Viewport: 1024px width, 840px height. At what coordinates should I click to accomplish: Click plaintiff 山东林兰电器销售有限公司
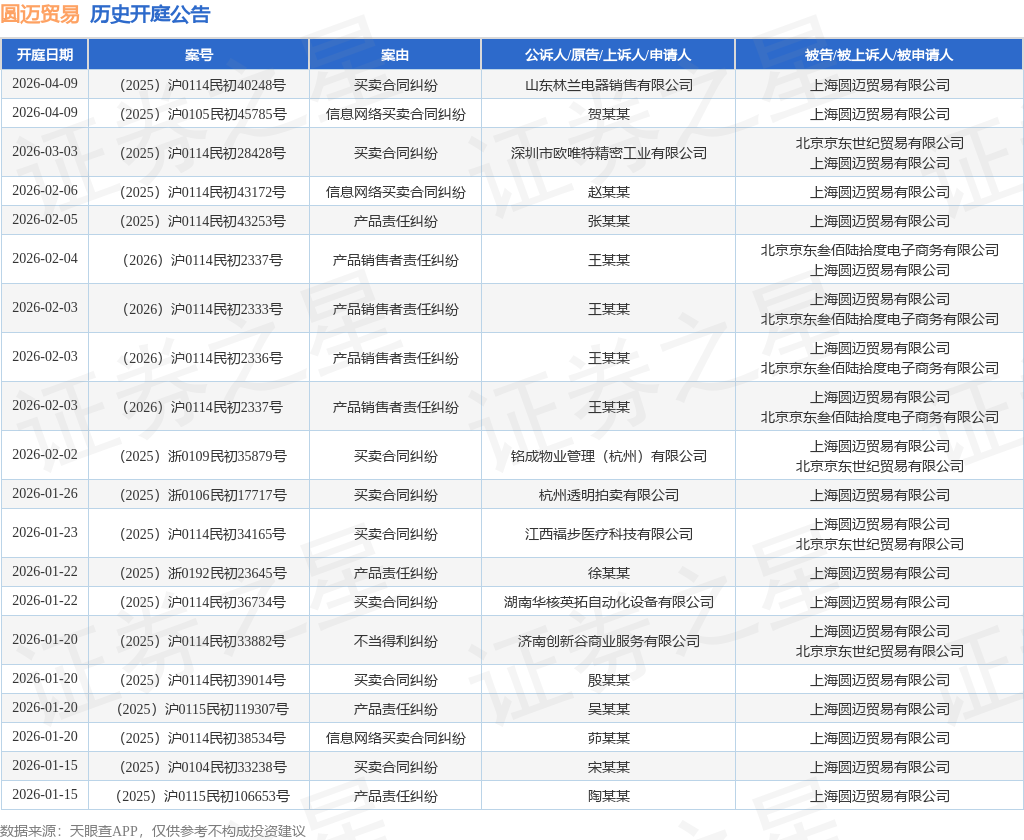pos(609,85)
